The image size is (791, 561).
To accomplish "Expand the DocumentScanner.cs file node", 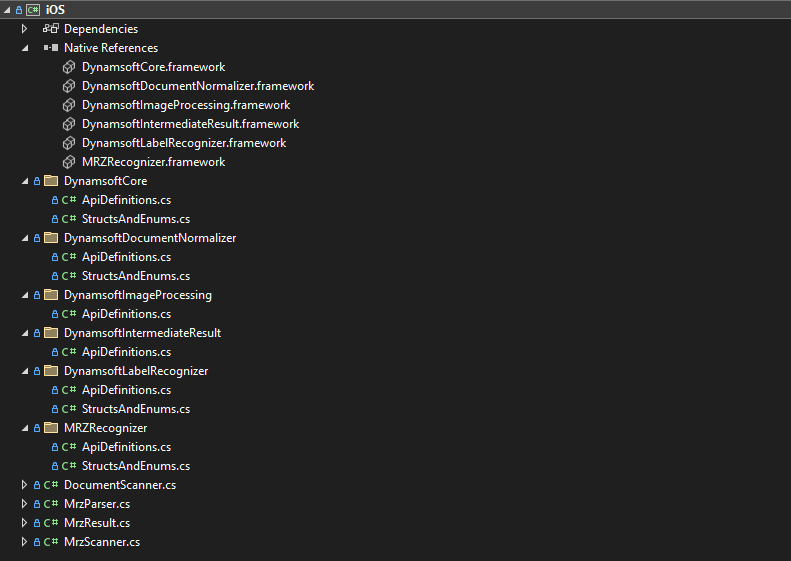I will pos(24,485).
